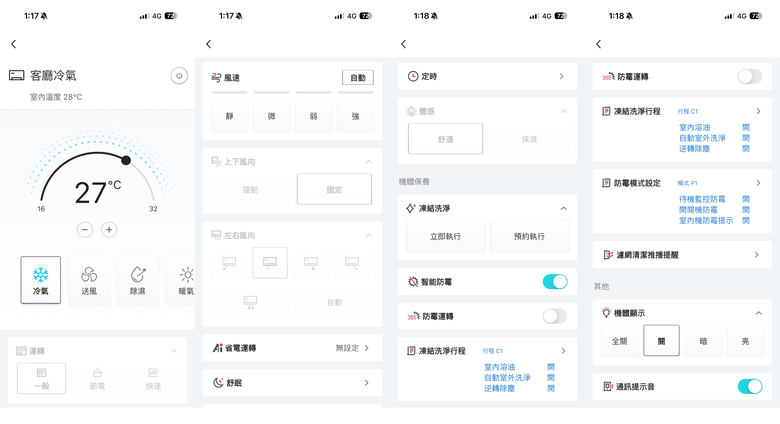The width and height of the screenshot is (780, 424).
Task: Tap 預約執行 under 凍結洗淨
Action: click(529, 236)
